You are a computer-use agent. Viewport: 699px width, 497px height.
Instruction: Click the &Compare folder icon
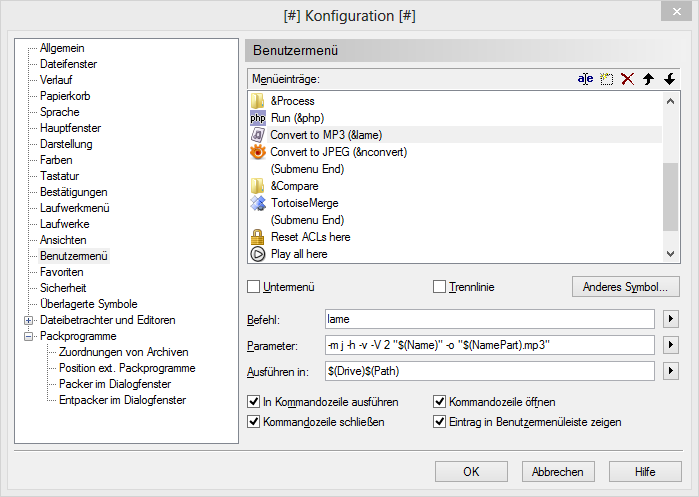[257, 186]
